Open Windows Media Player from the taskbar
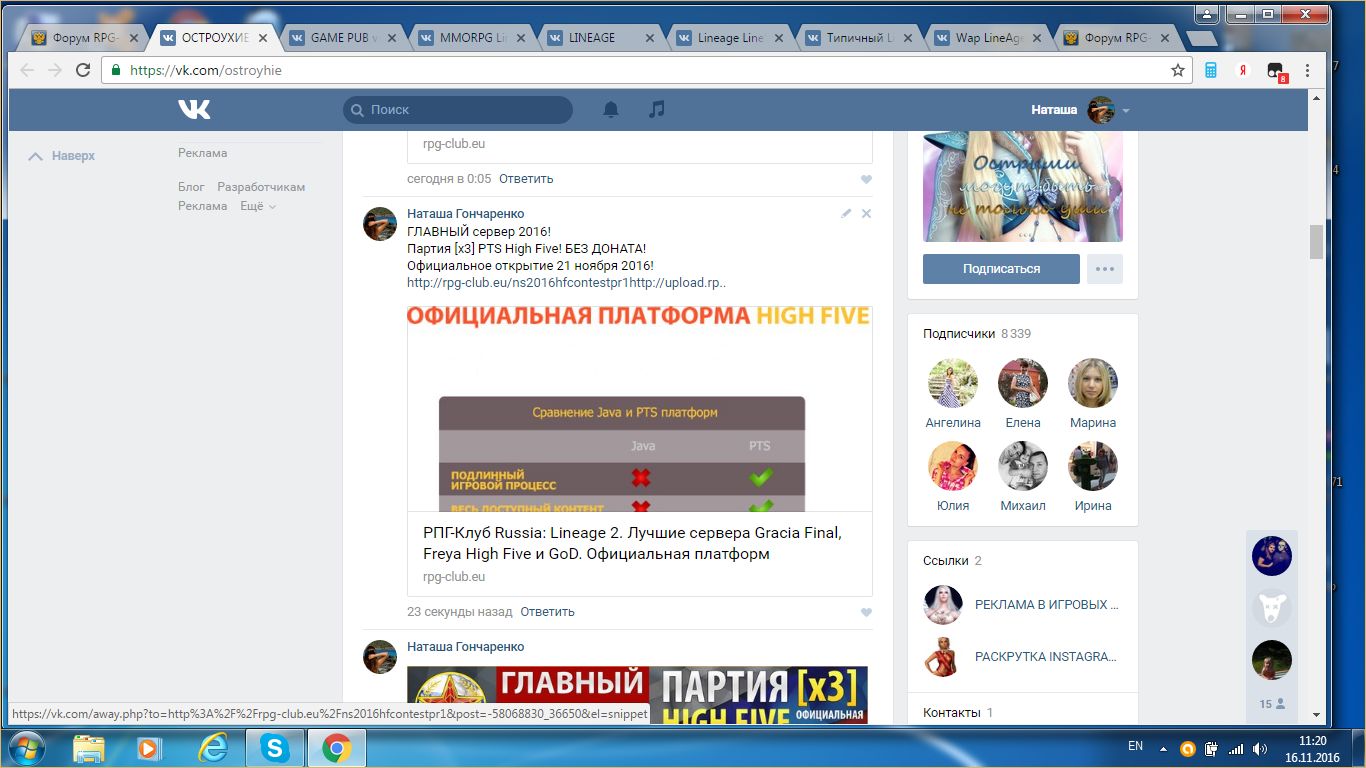The image size is (1366, 768). pos(149,747)
